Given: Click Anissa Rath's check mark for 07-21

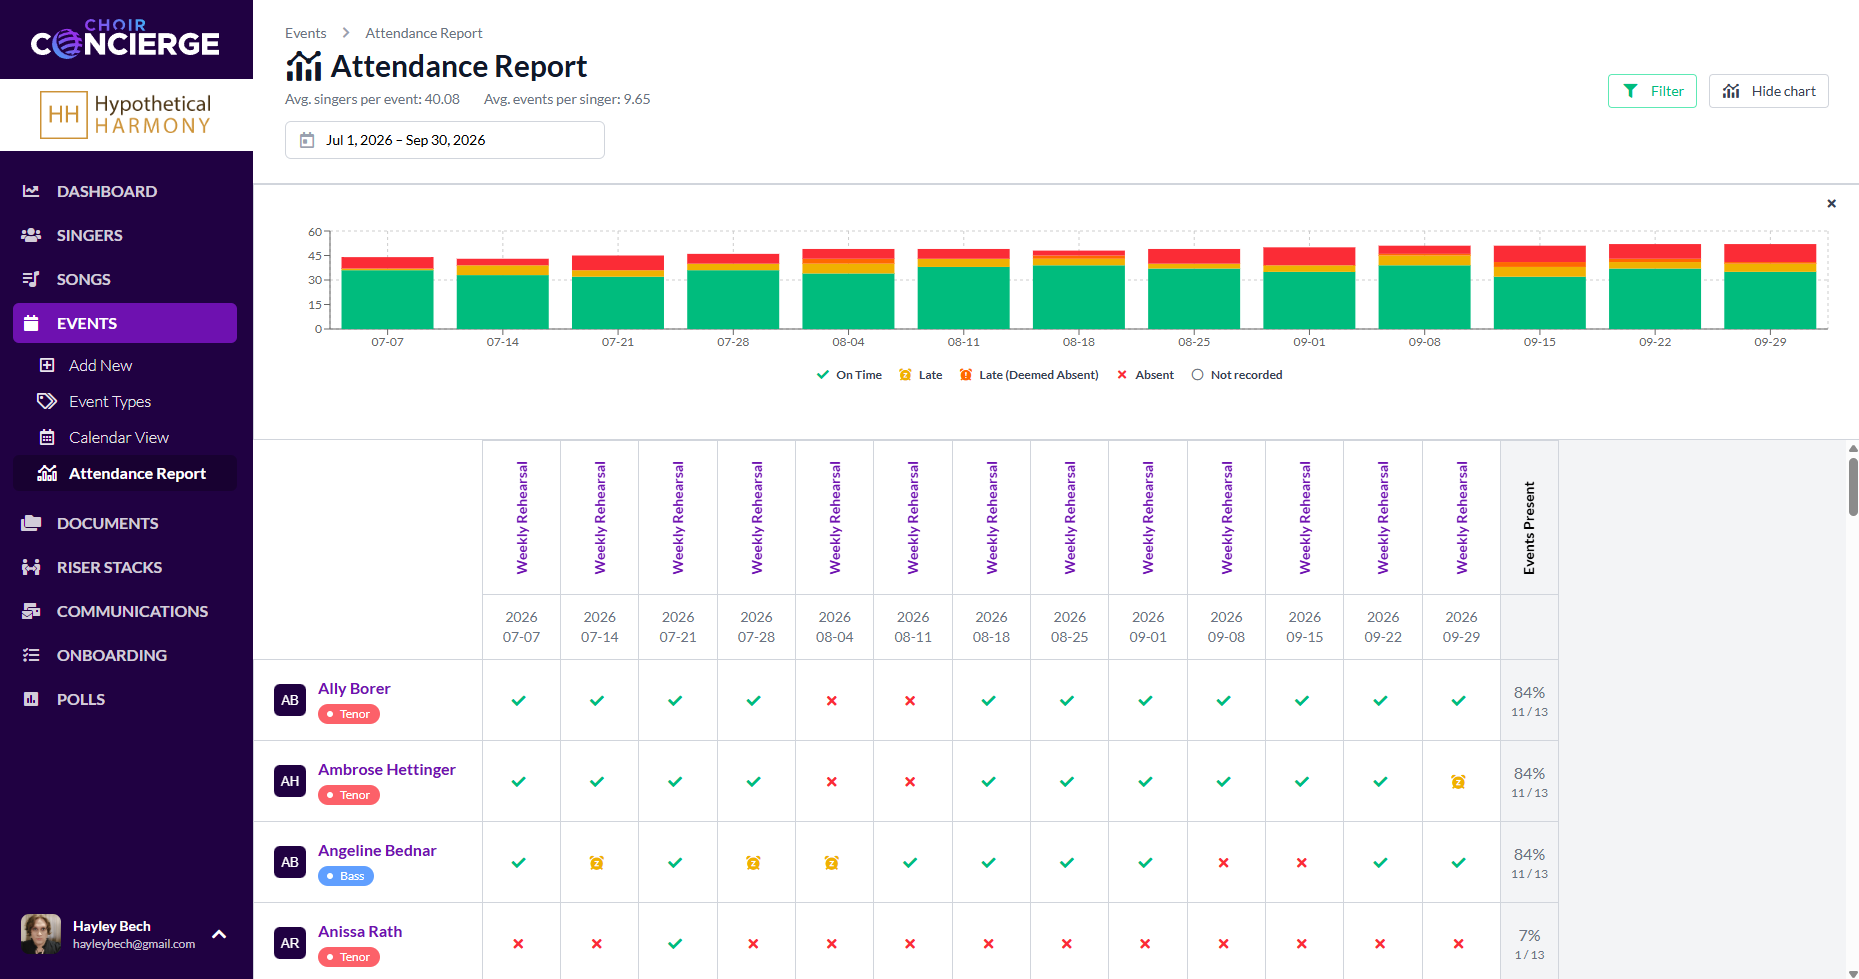Looking at the screenshot, I should [675, 944].
